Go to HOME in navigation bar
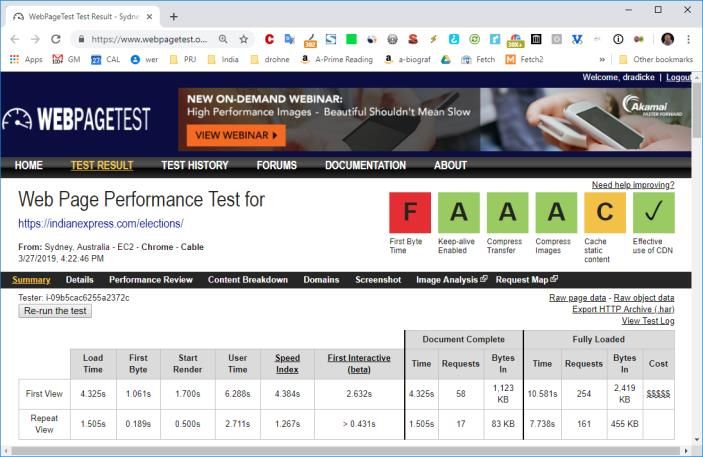 28,165
